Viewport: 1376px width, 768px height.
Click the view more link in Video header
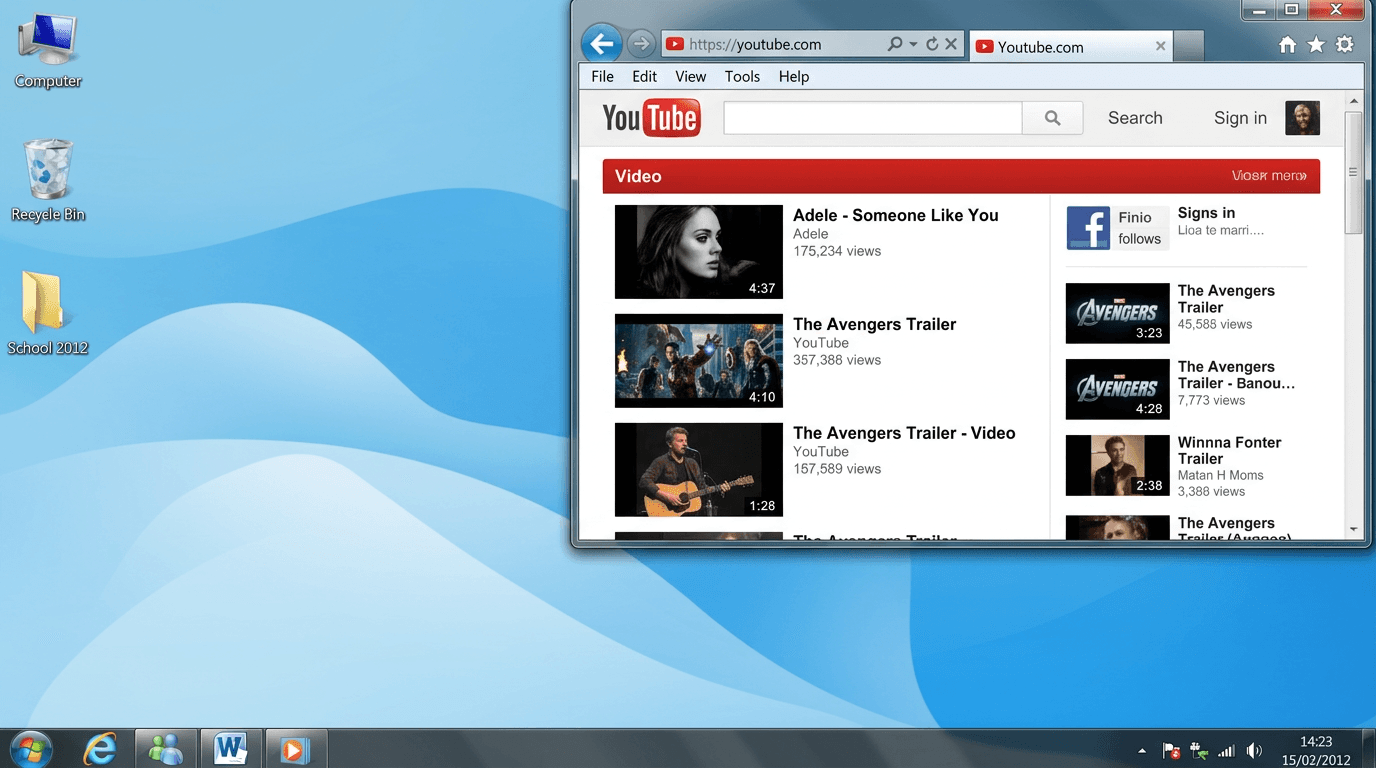pyautogui.click(x=1269, y=176)
